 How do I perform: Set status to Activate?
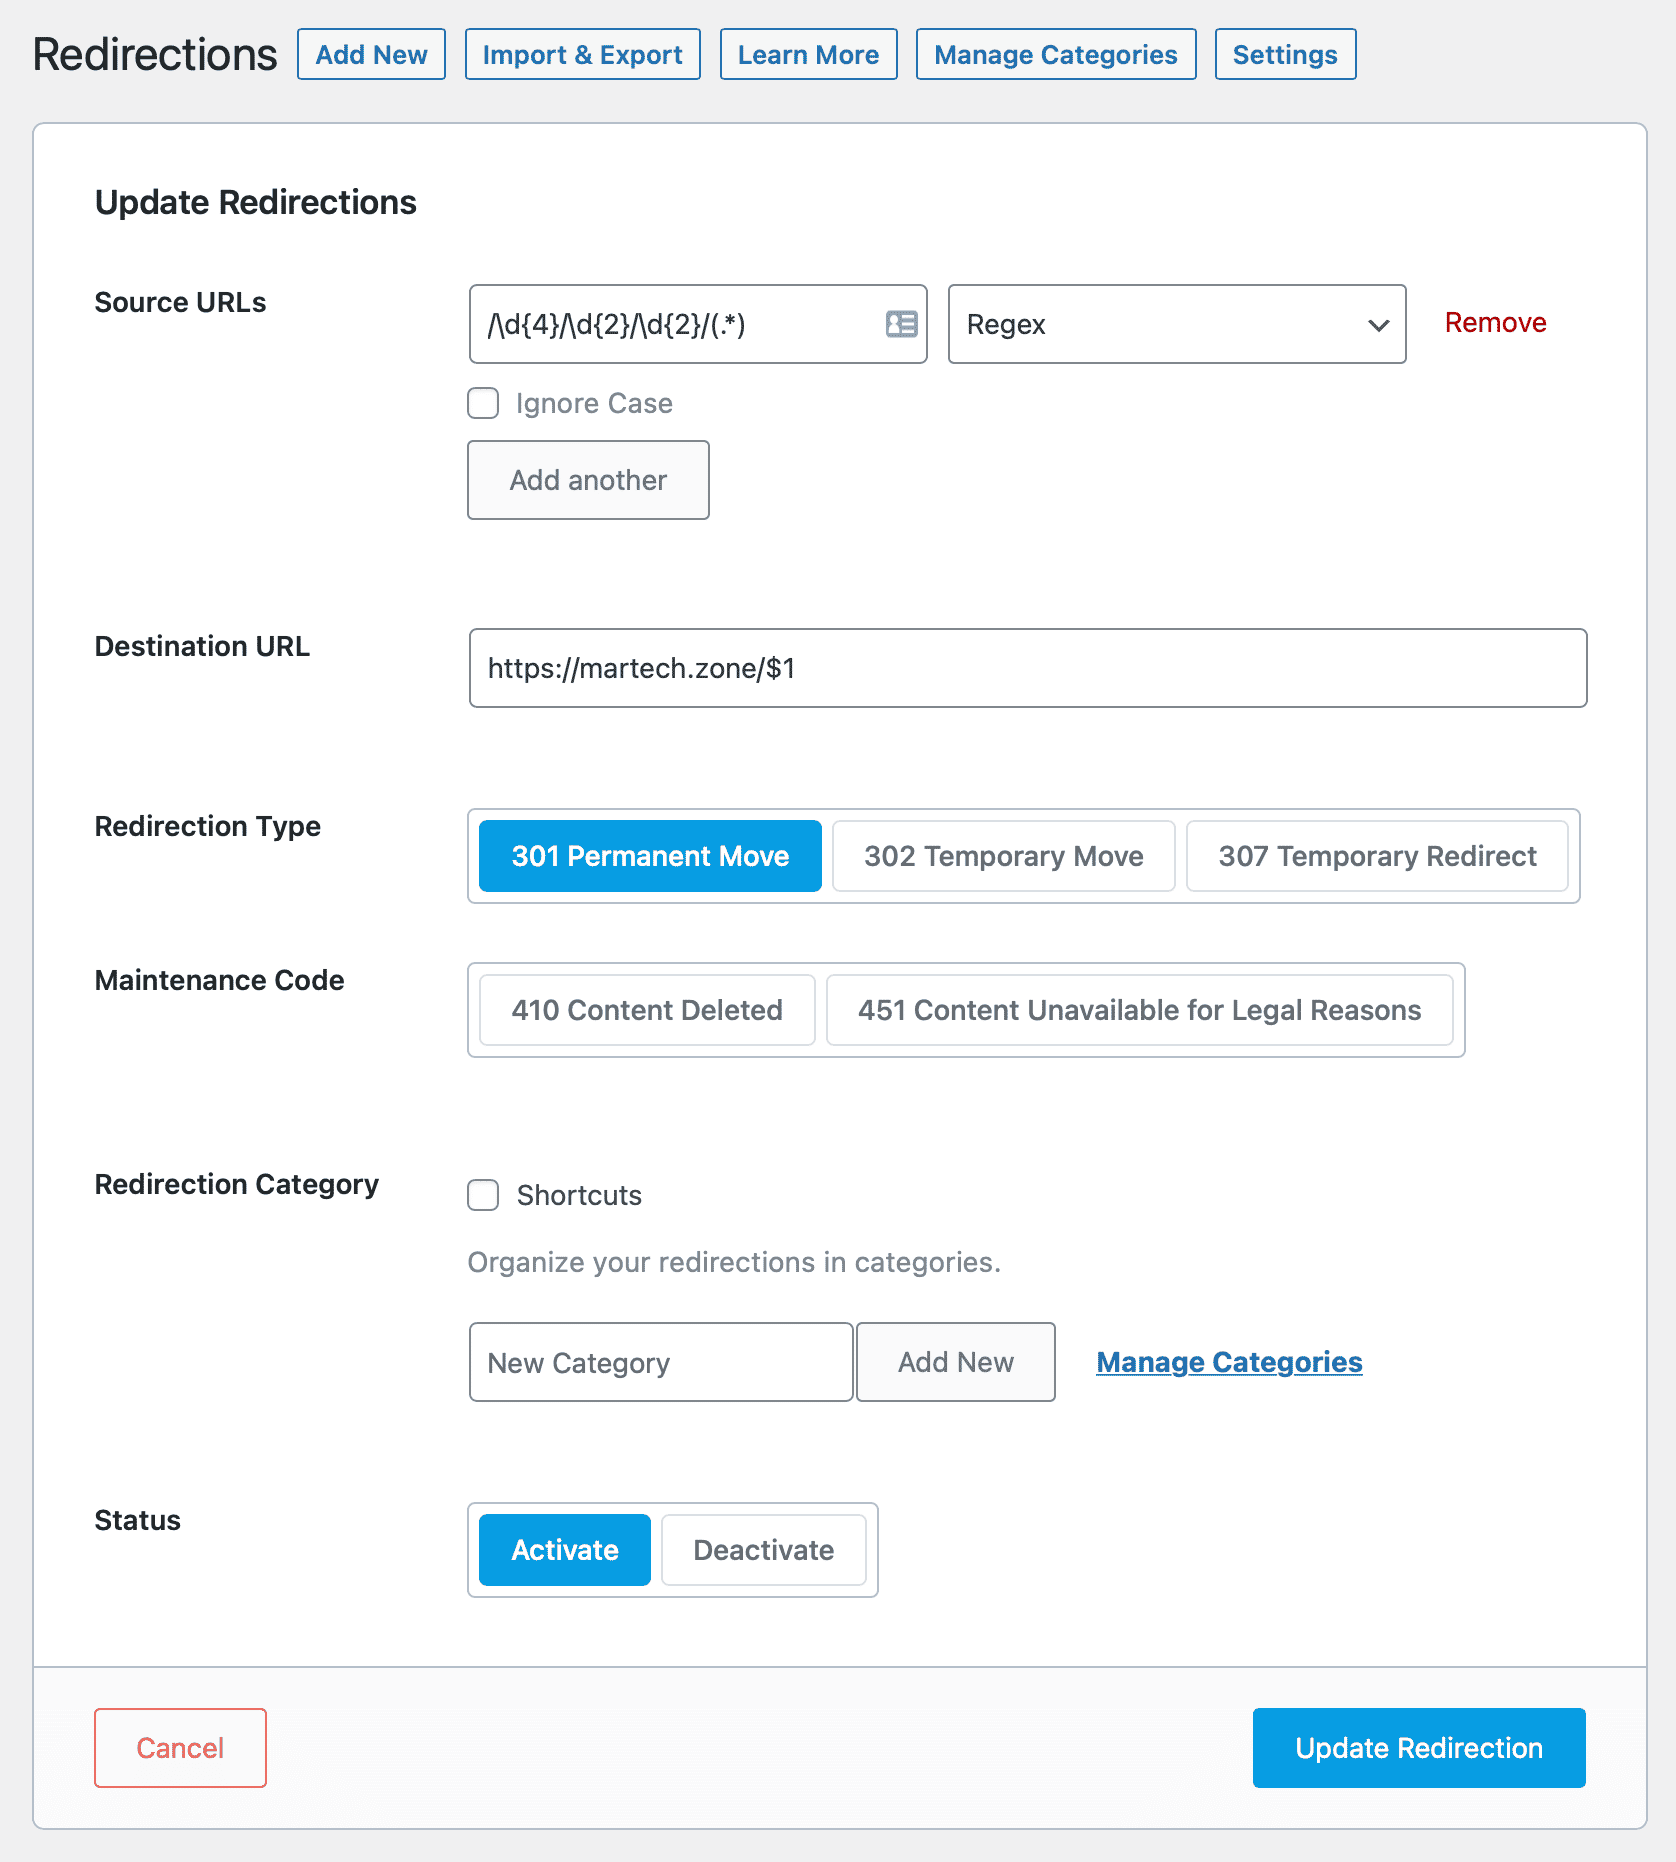click(x=565, y=1550)
